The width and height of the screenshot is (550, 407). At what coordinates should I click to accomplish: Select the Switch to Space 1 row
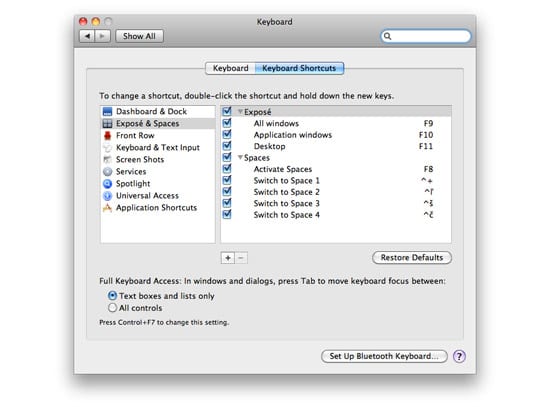[x=336, y=180]
